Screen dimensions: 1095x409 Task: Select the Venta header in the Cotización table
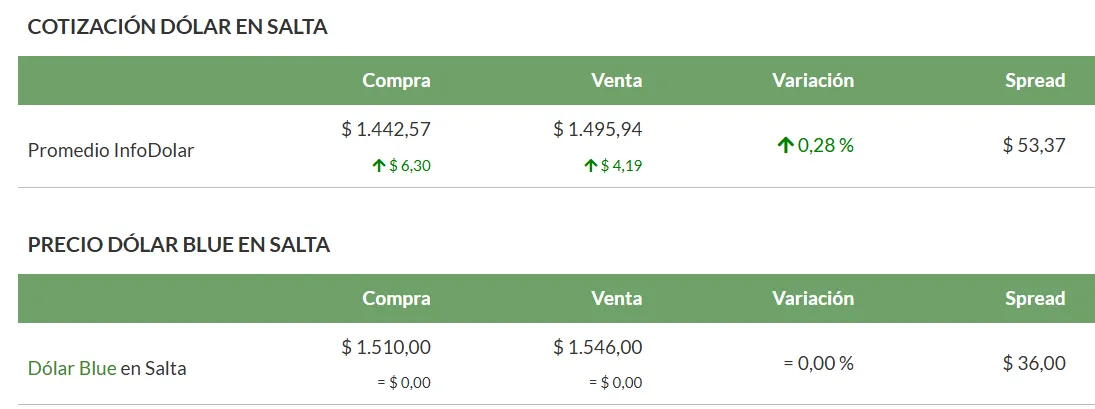(616, 80)
